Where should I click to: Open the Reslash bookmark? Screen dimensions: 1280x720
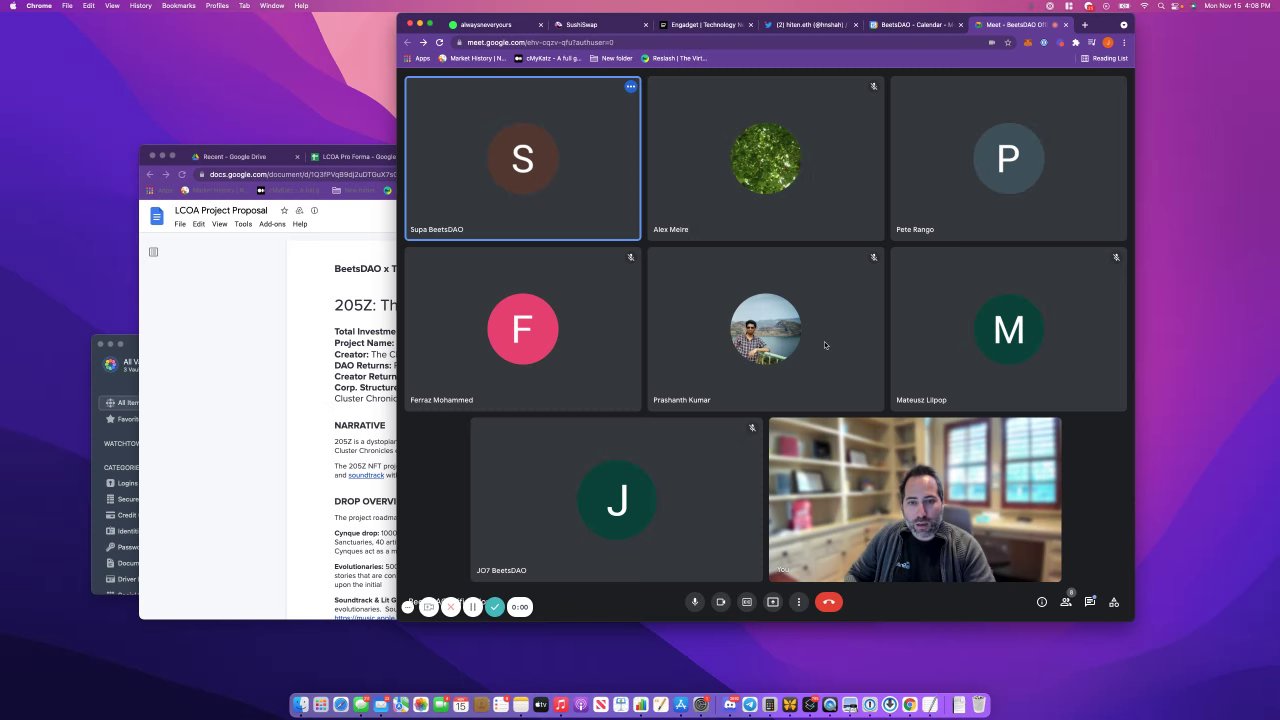tap(674, 58)
